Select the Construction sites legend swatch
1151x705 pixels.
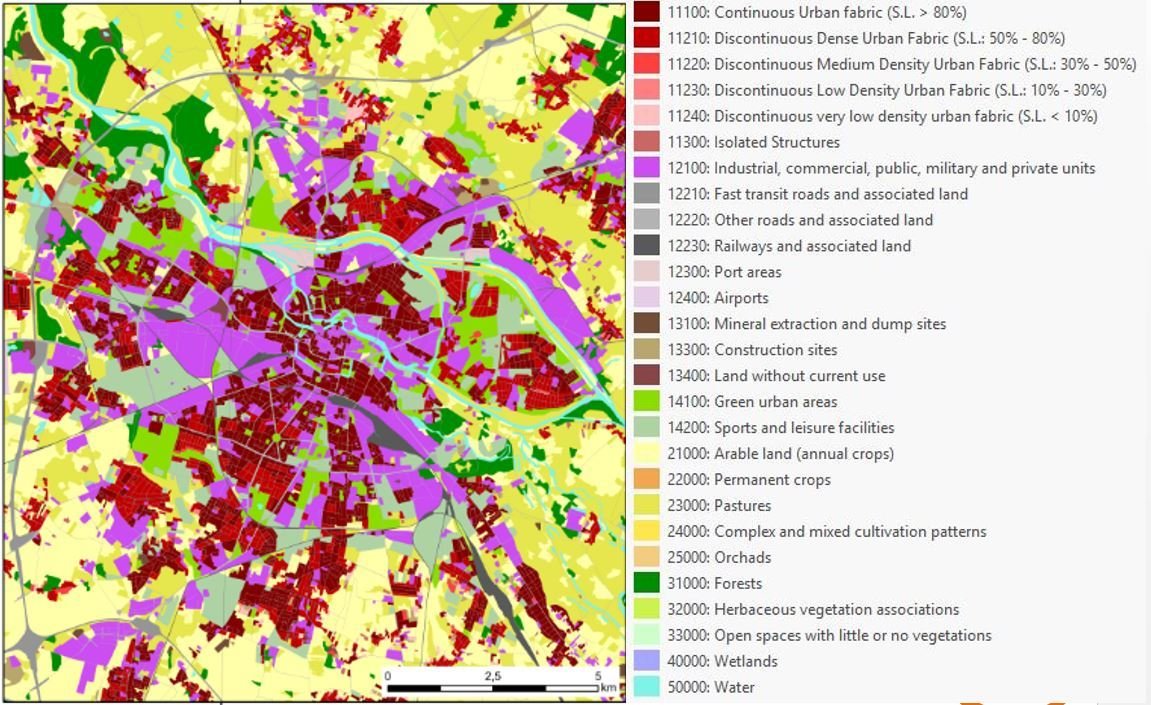(x=646, y=350)
